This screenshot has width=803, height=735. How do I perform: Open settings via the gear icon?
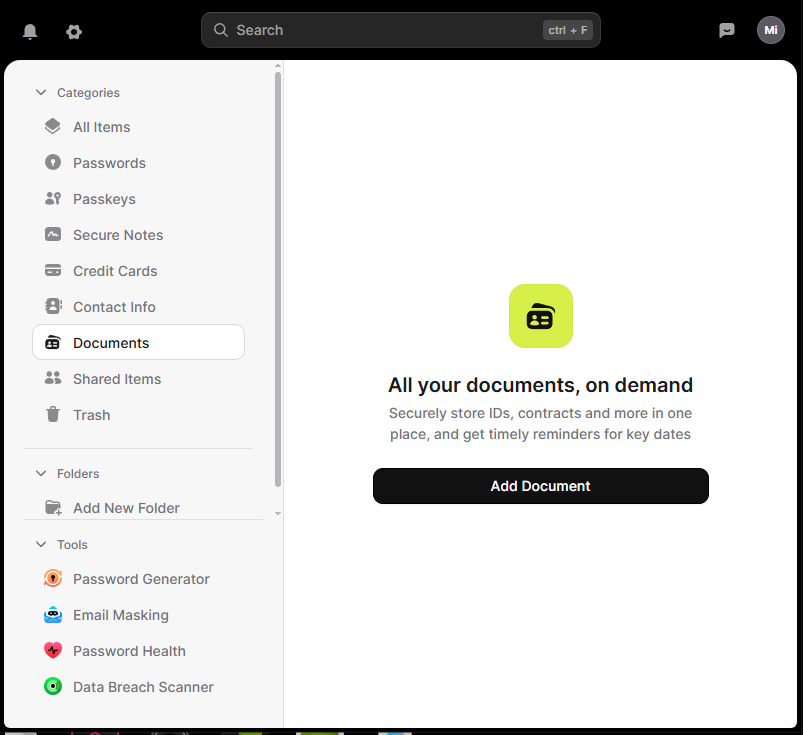74,31
